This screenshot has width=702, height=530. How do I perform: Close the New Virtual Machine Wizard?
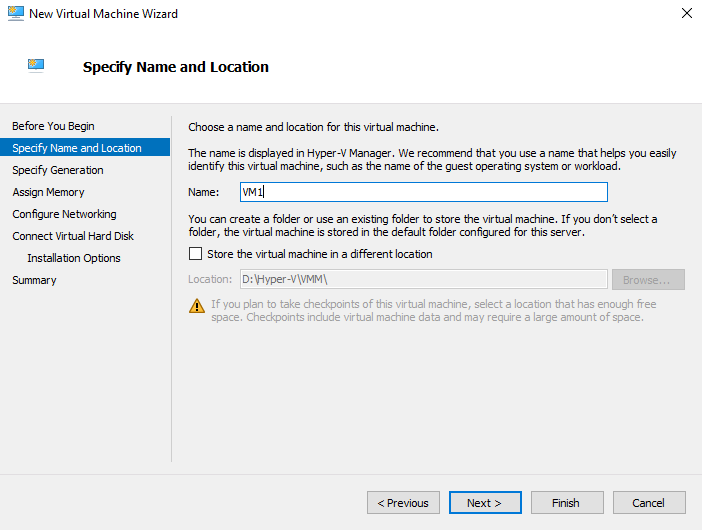pos(686,14)
